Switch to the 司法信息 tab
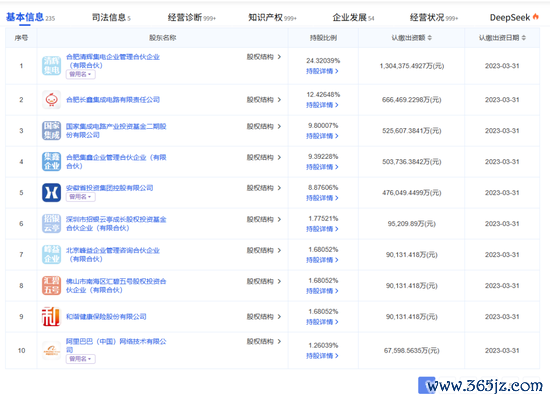 click(x=111, y=17)
